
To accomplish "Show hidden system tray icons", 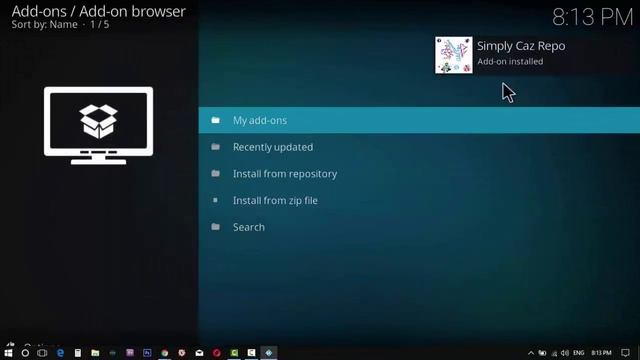I will [x=531, y=353].
